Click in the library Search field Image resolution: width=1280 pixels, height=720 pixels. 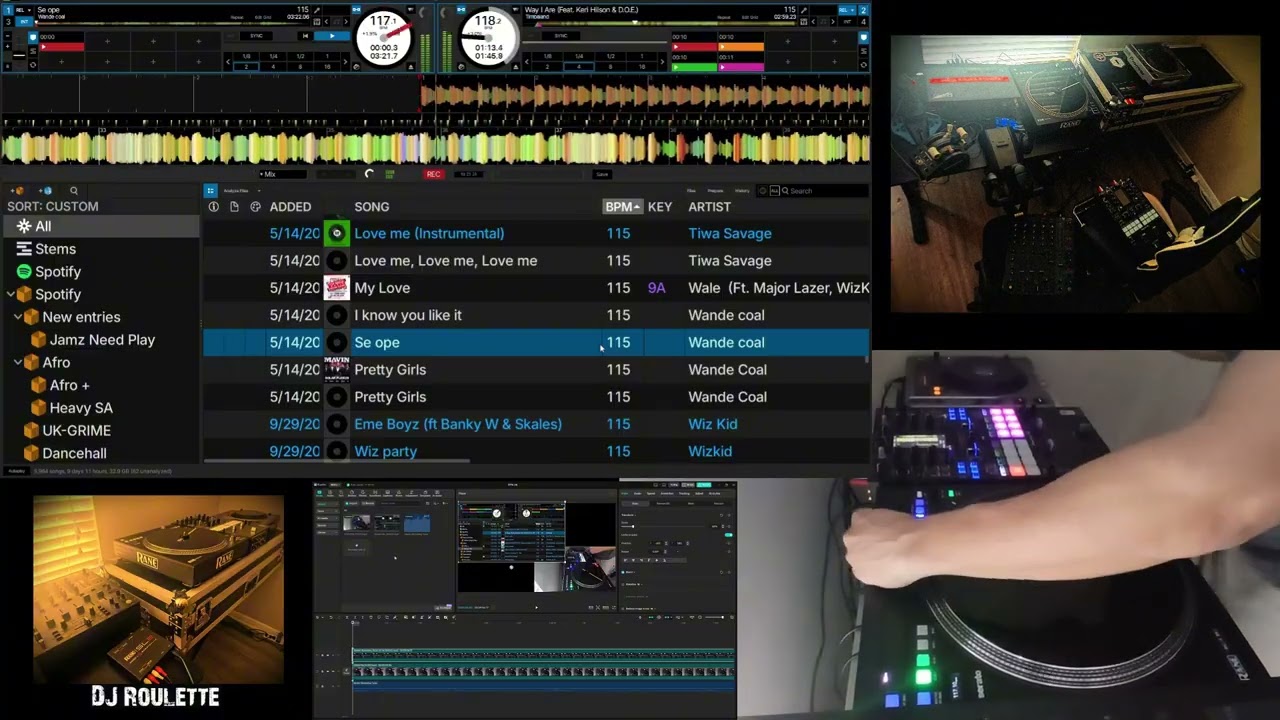(825, 190)
